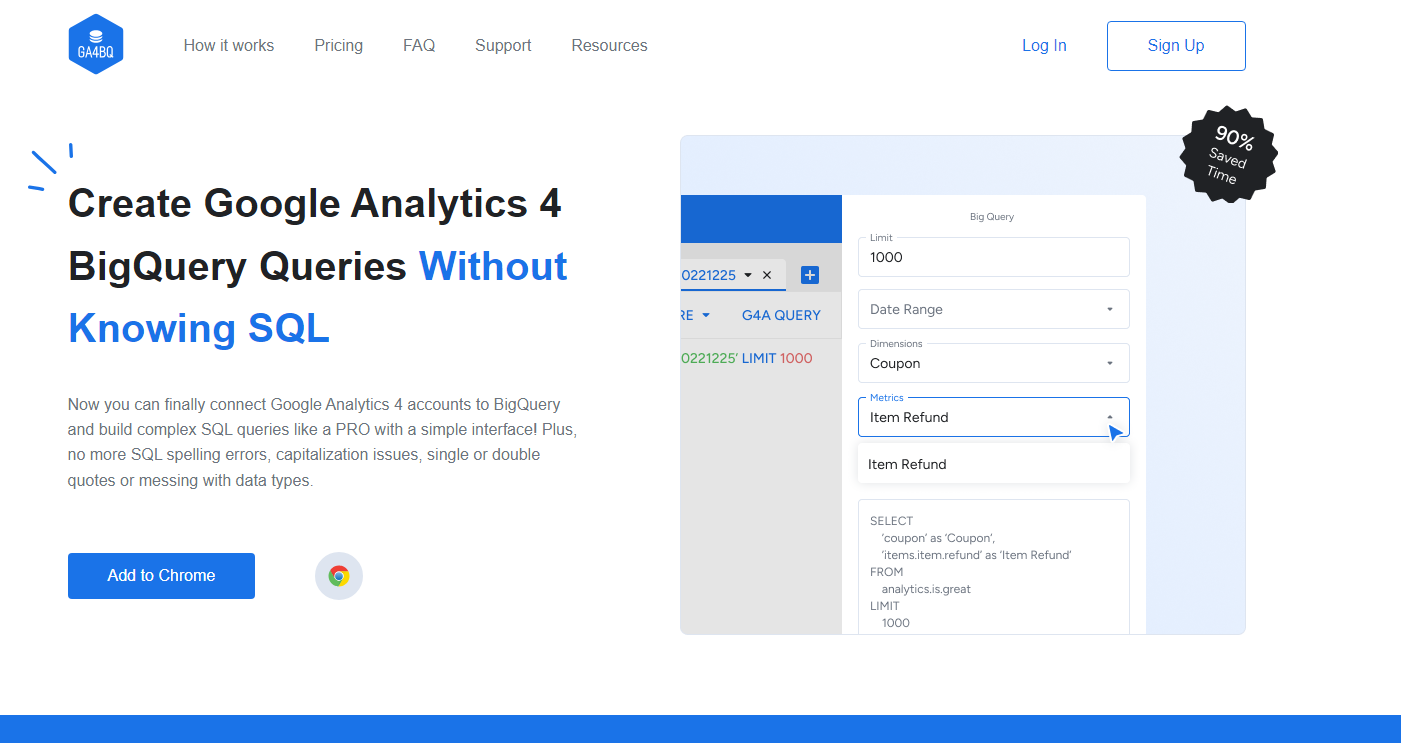Open the 0221225 tab dropdown arrow
This screenshot has width=1401, height=743.
point(748,275)
